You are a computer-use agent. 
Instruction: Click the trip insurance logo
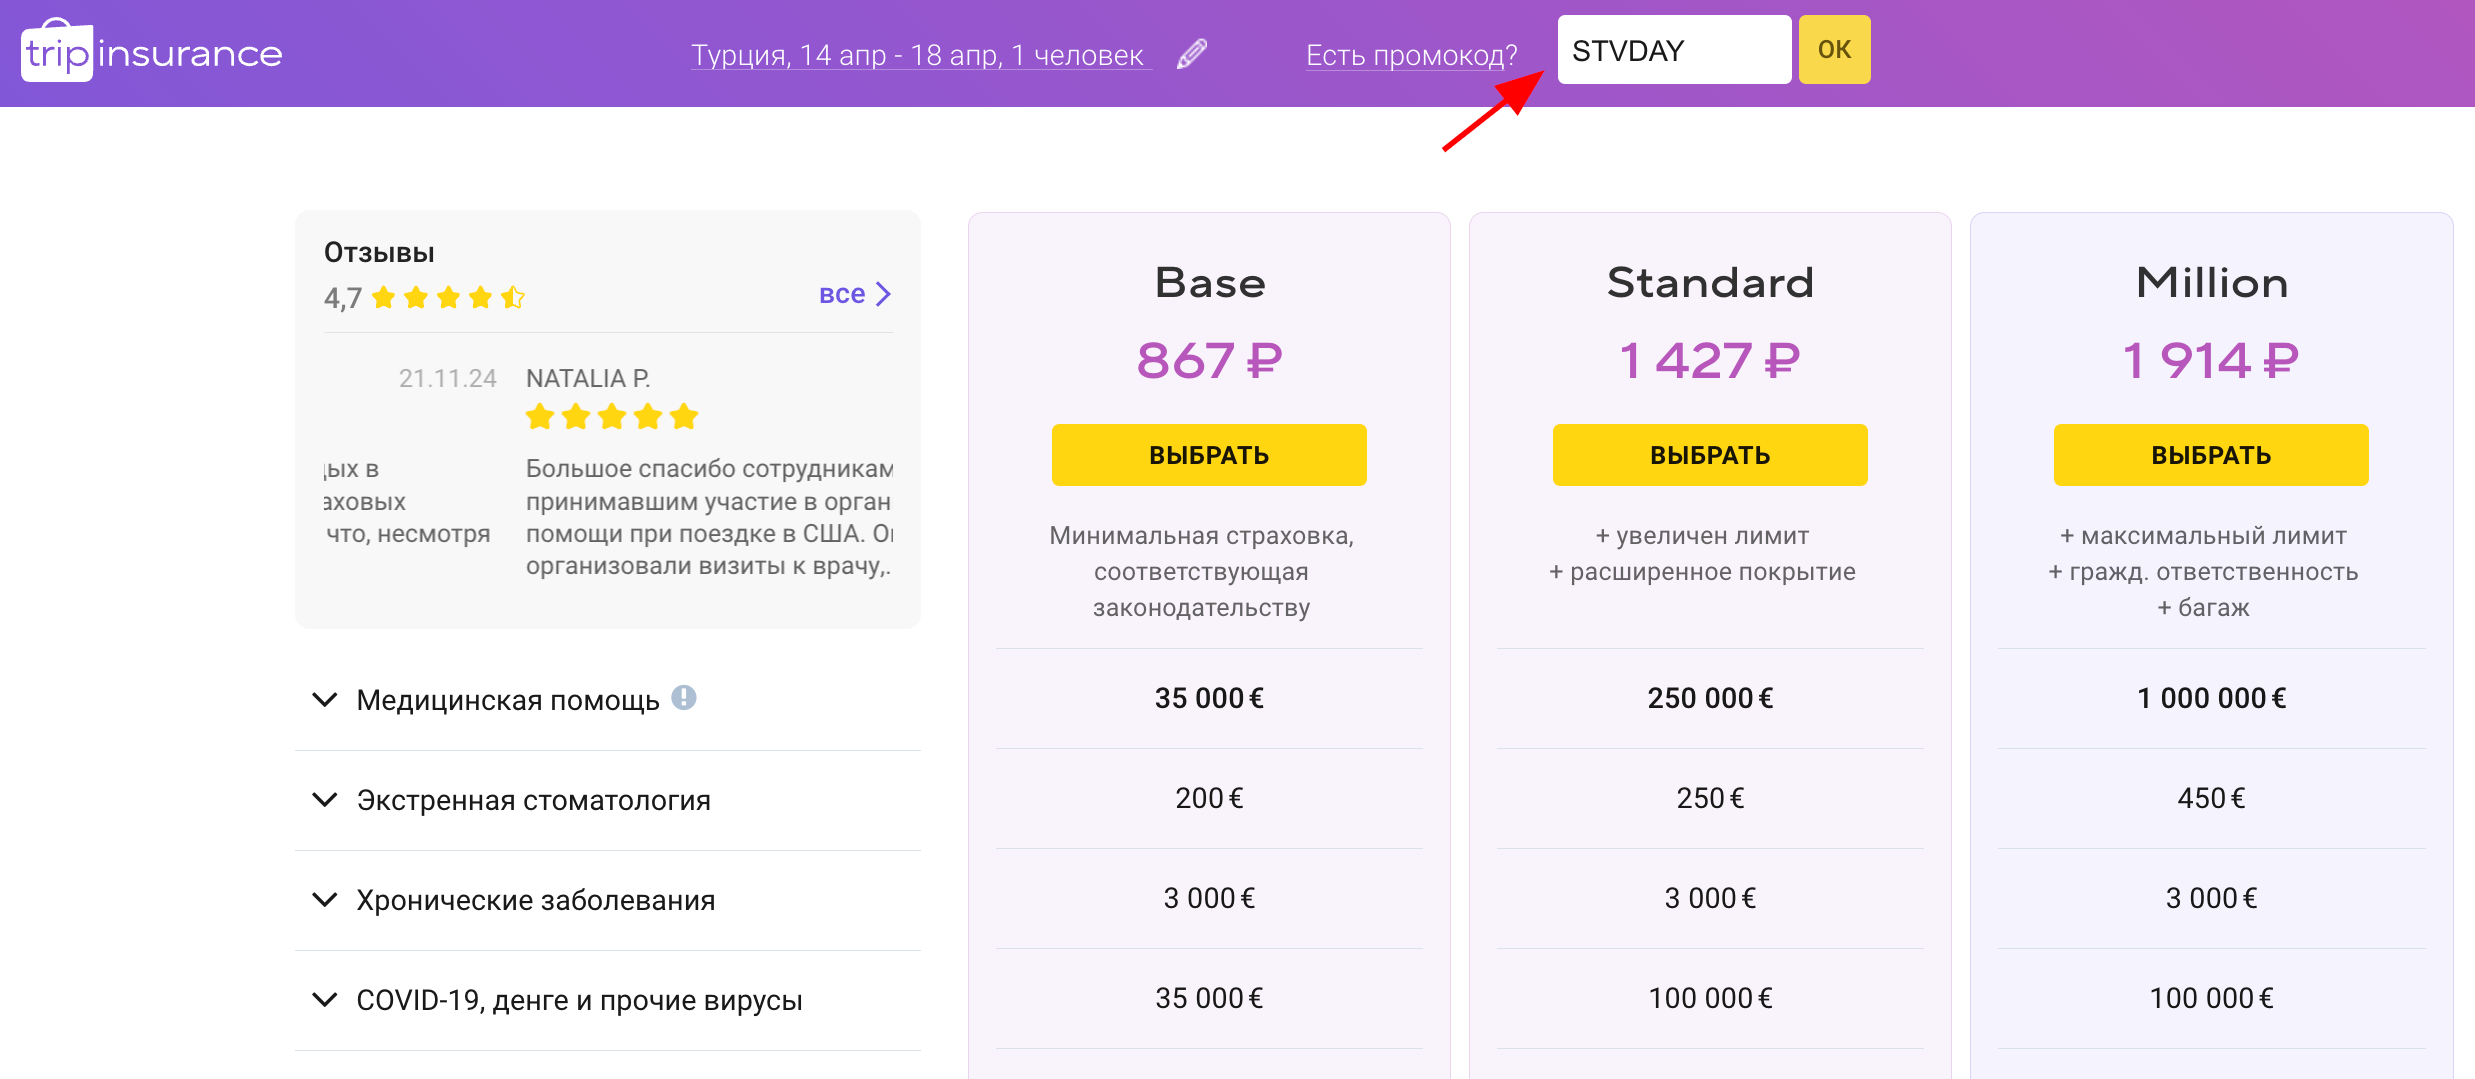(x=152, y=52)
